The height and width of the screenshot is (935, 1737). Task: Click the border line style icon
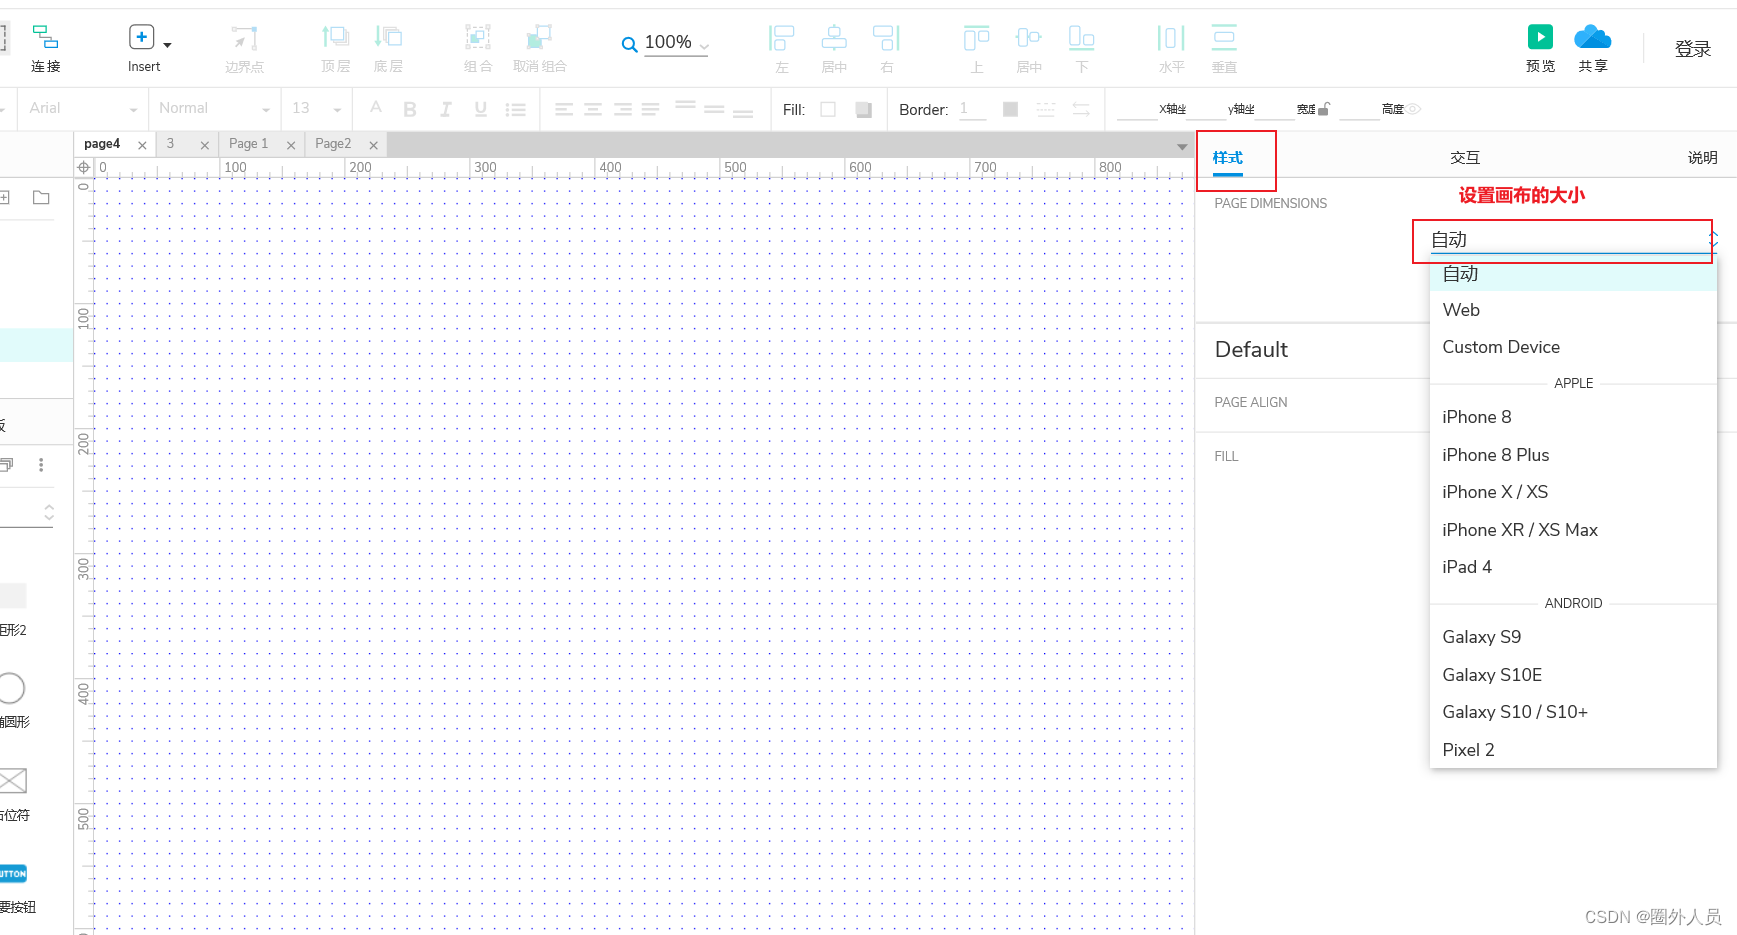(x=1046, y=109)
